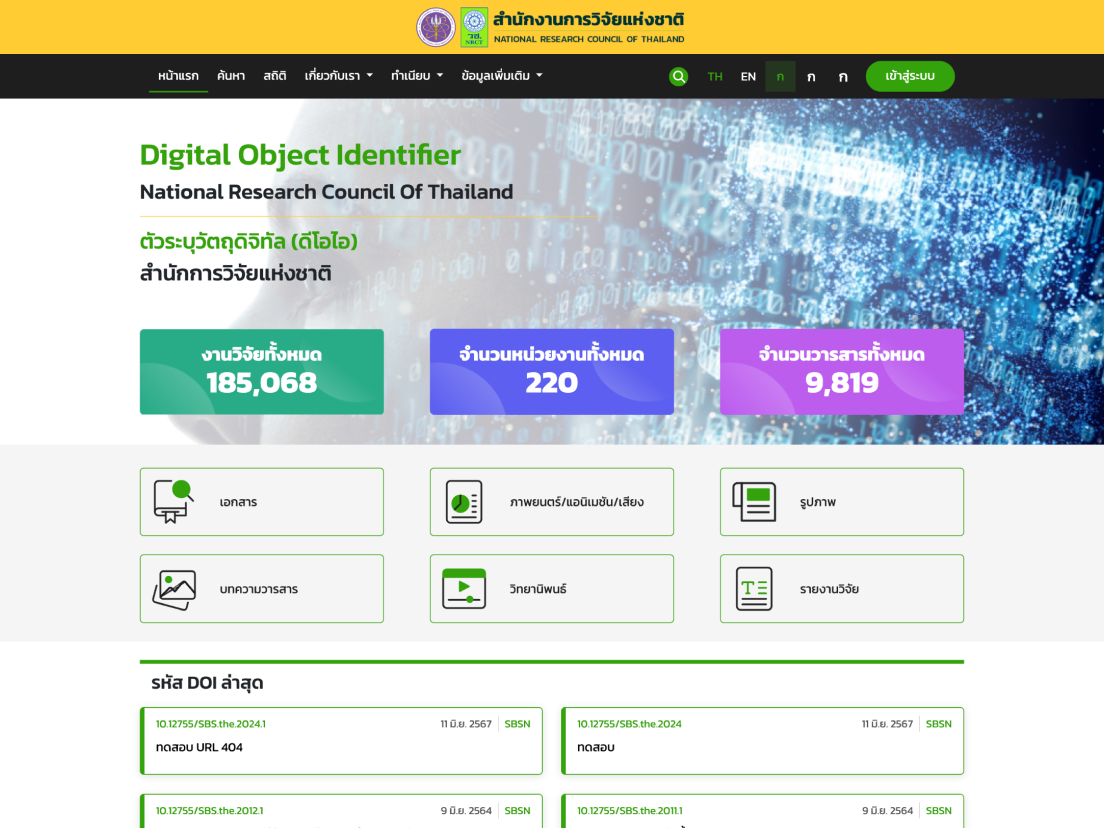The image size is (1104, 828).
Task: Expand the เกี่ยวกับเรา dropdown menu
Action: 339,75
